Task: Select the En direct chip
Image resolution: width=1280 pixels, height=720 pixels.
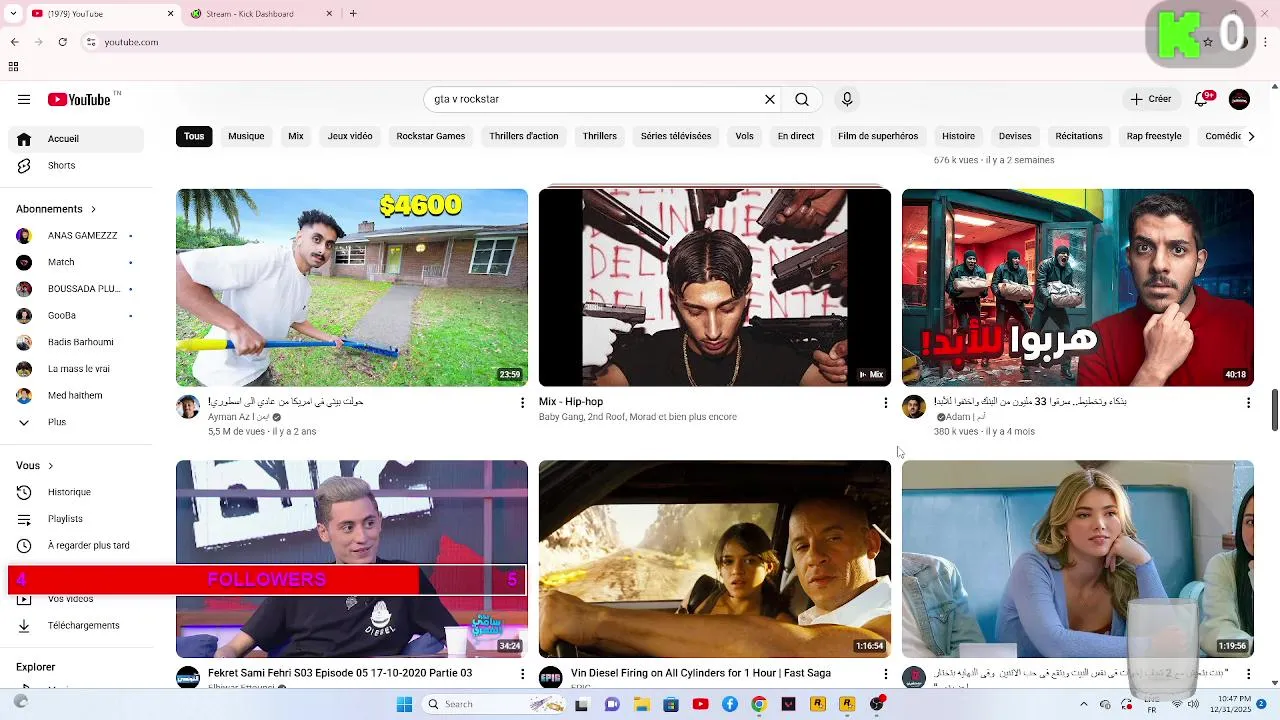Action: click(x=796, y=136)
